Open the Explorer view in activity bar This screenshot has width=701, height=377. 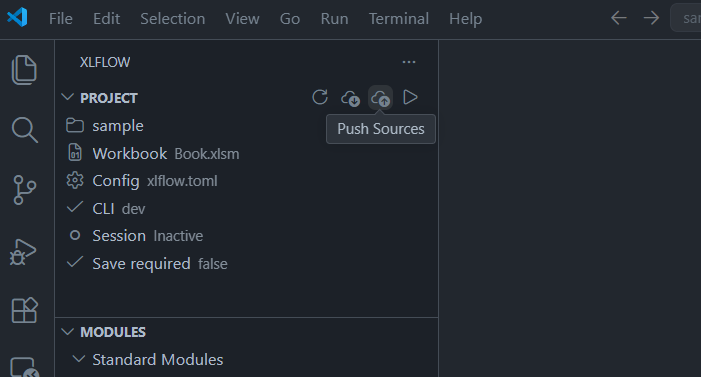coord(24,70)
